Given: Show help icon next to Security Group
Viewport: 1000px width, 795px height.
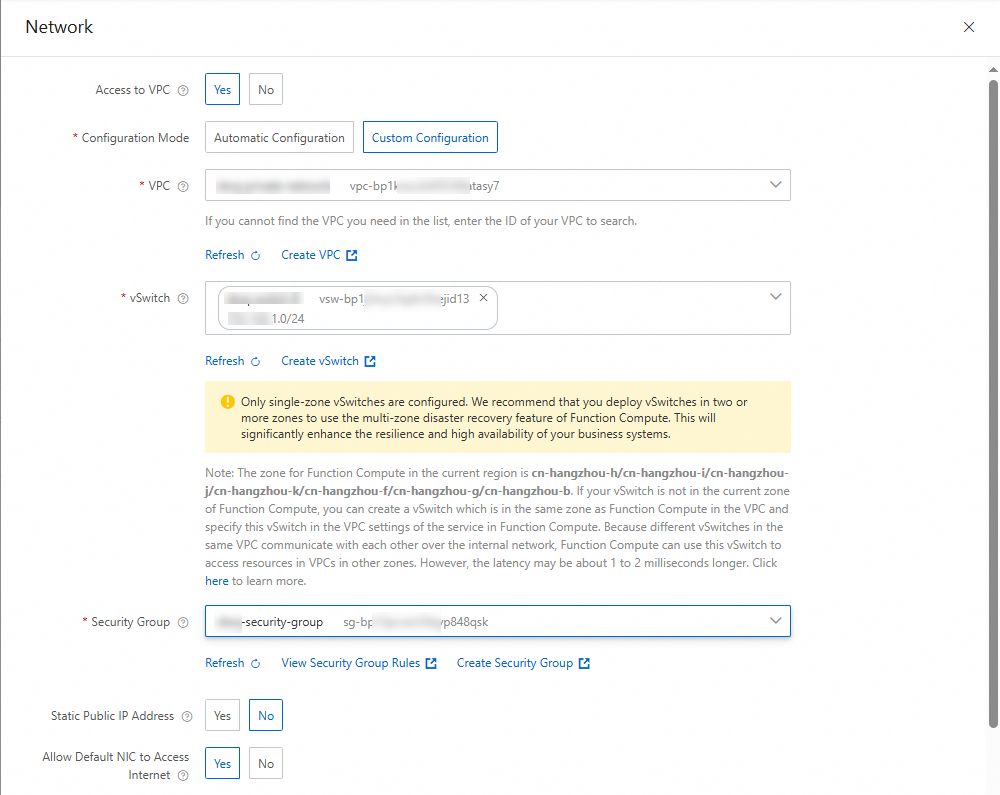Looking at the screenshot, I should [183, 622].
